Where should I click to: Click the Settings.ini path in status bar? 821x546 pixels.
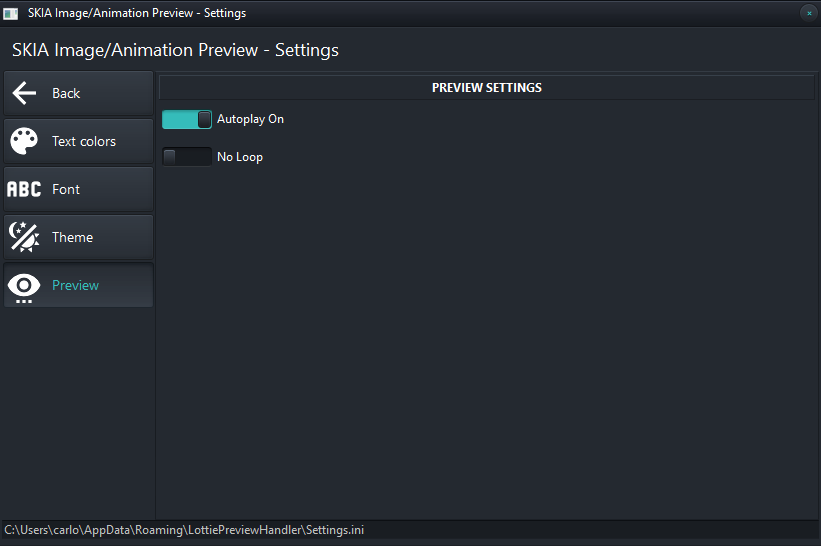(x=184, y=530)
